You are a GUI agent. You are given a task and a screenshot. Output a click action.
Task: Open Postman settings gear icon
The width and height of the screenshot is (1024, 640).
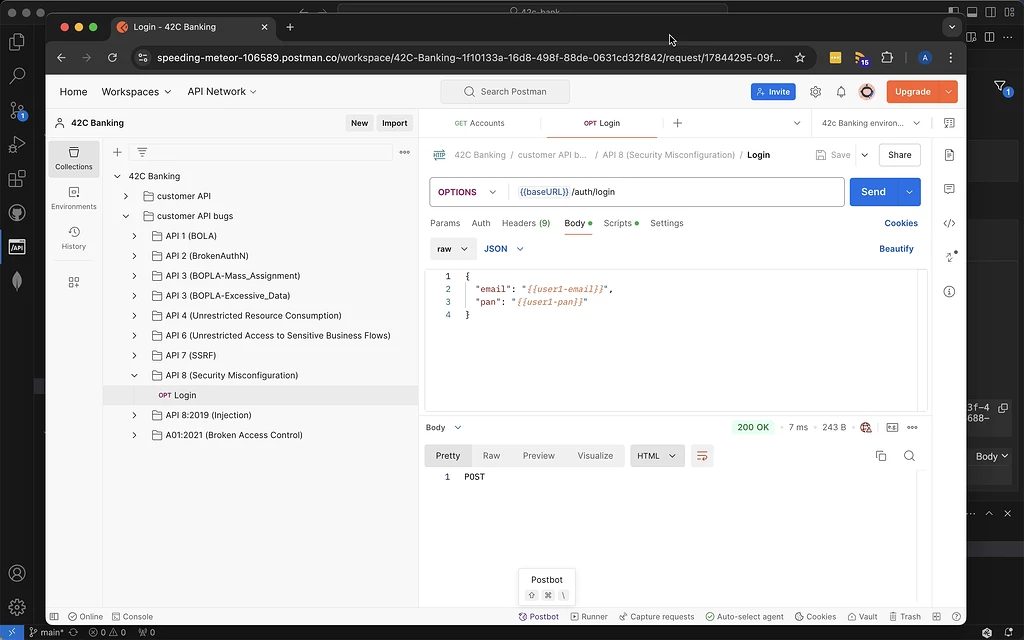(x=815, y=92)
